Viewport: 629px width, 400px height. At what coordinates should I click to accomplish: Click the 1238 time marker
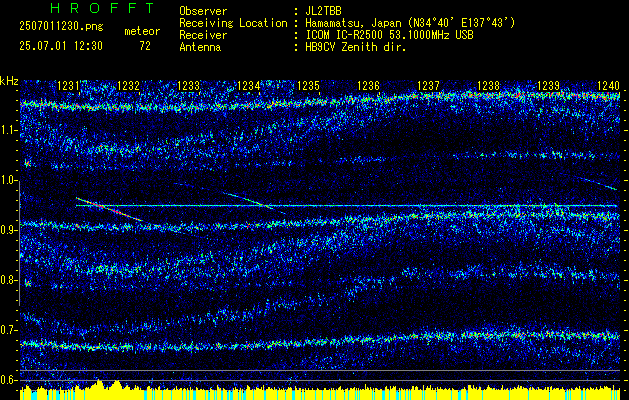pyautogui.click(x=488, y=85)
